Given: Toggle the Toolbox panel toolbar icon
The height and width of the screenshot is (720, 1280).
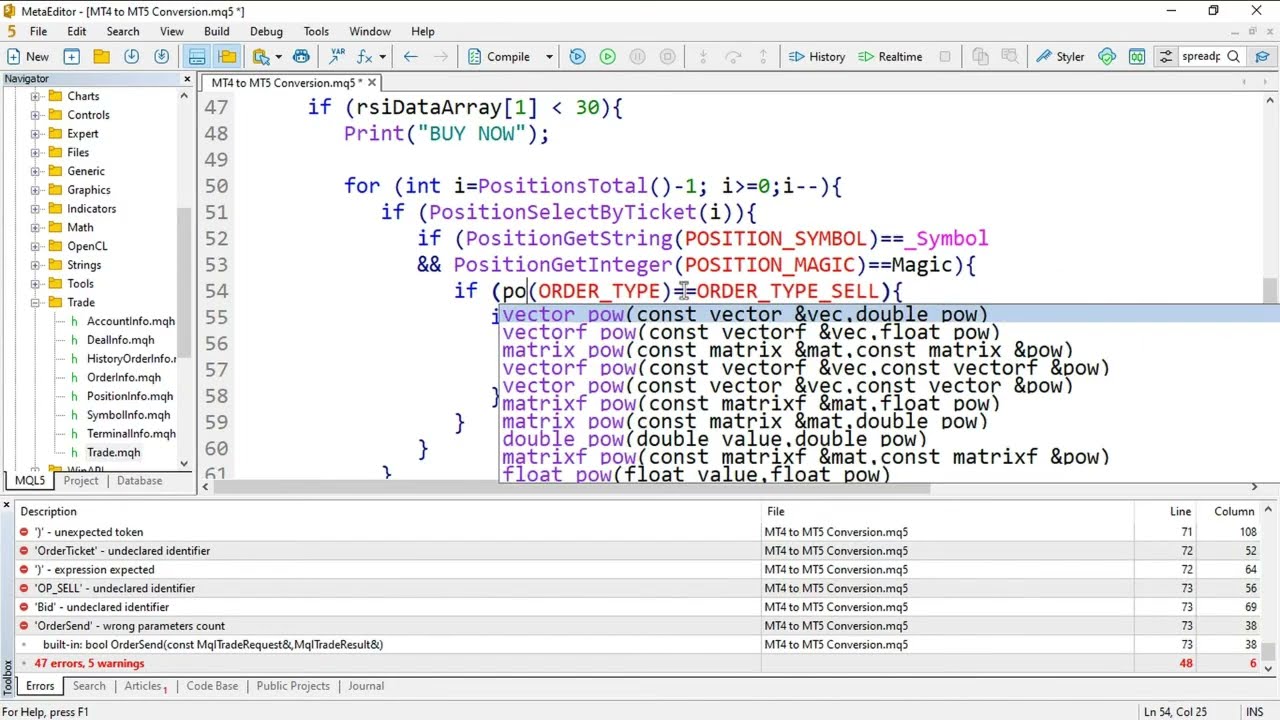Looking at the screenshot, I should point(197,57).
